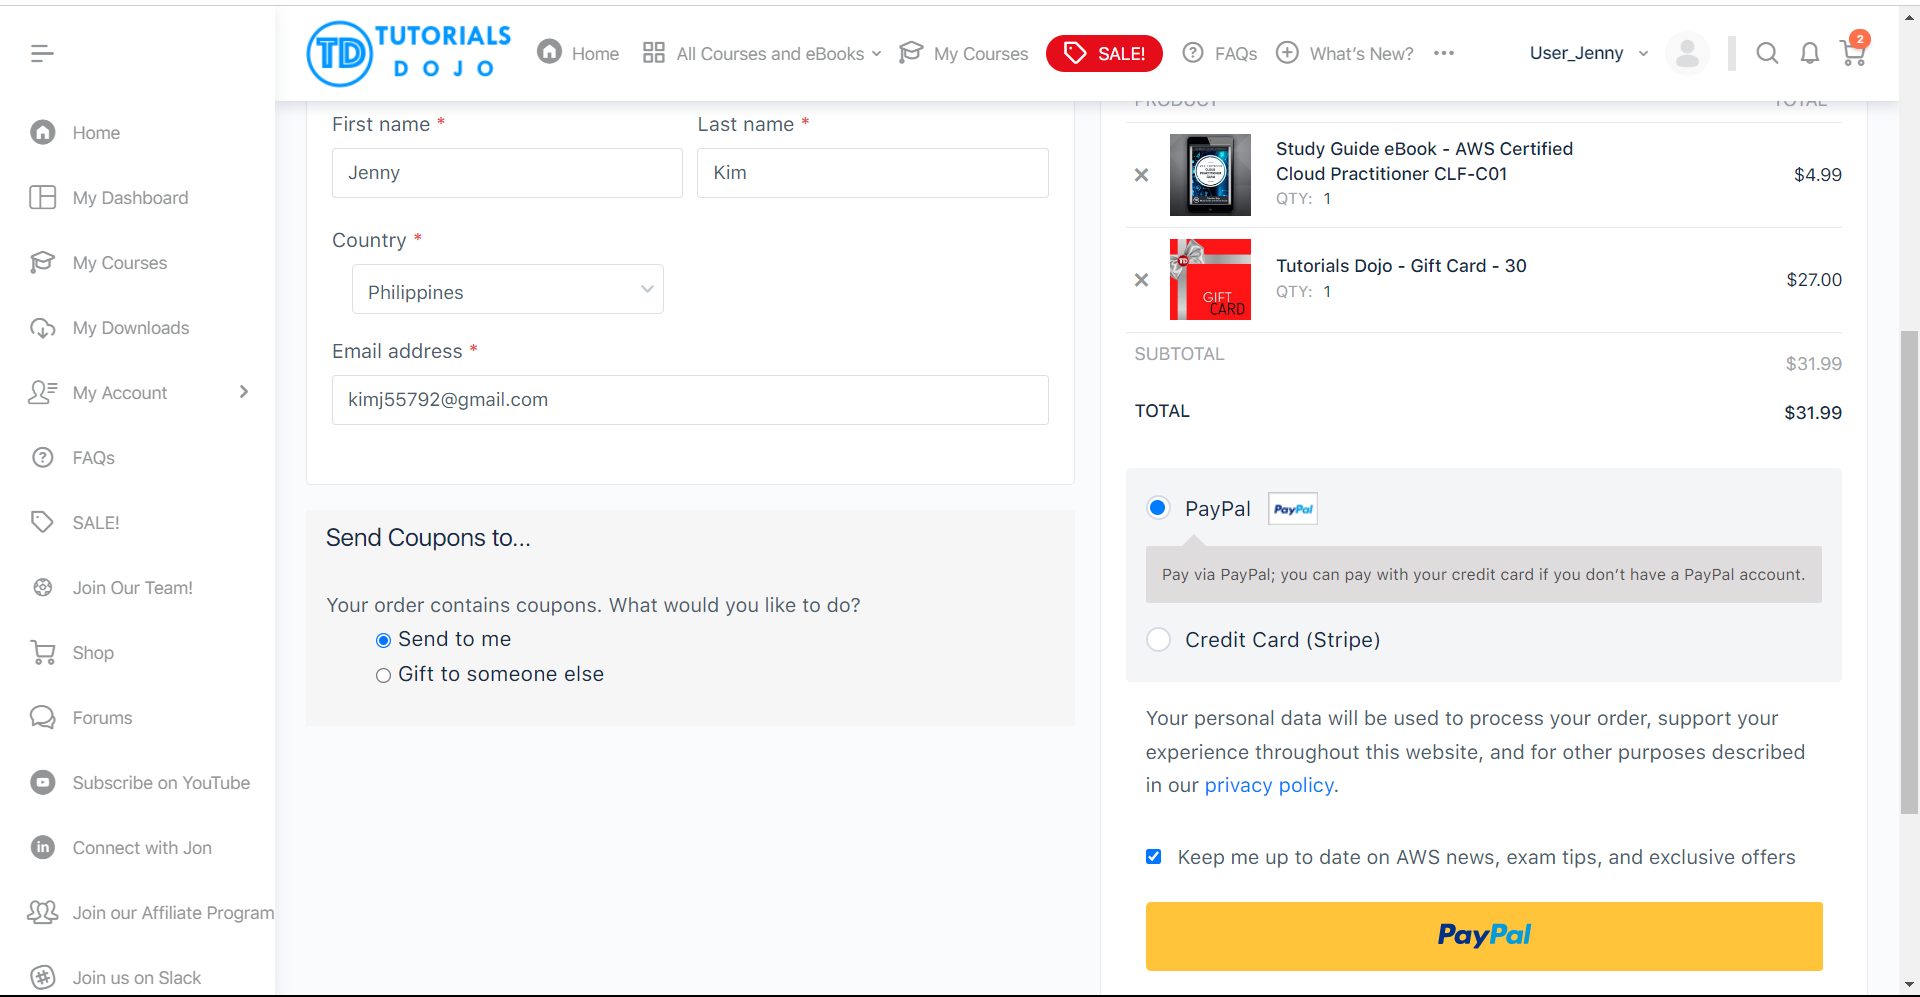Image resolution: width=1920 pixels, height=997 pixels.
Task: Open the three-dots more menu
Action: click(1443, 54)
